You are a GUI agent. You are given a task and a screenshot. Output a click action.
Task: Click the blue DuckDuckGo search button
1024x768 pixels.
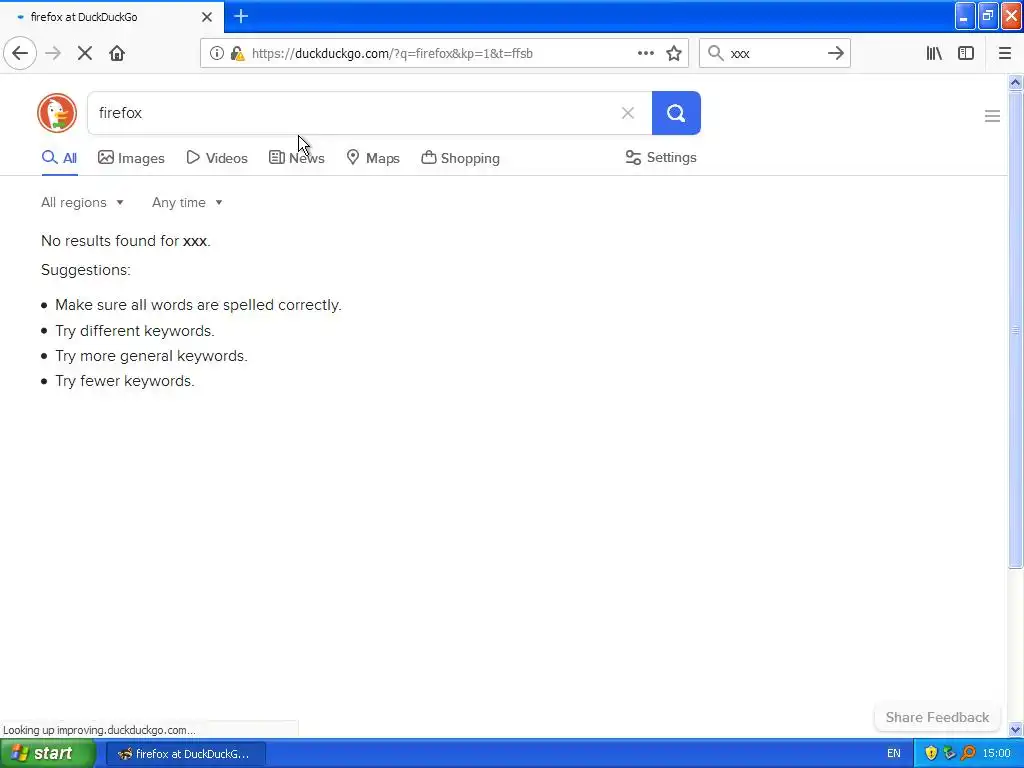(x=676, y=113)
